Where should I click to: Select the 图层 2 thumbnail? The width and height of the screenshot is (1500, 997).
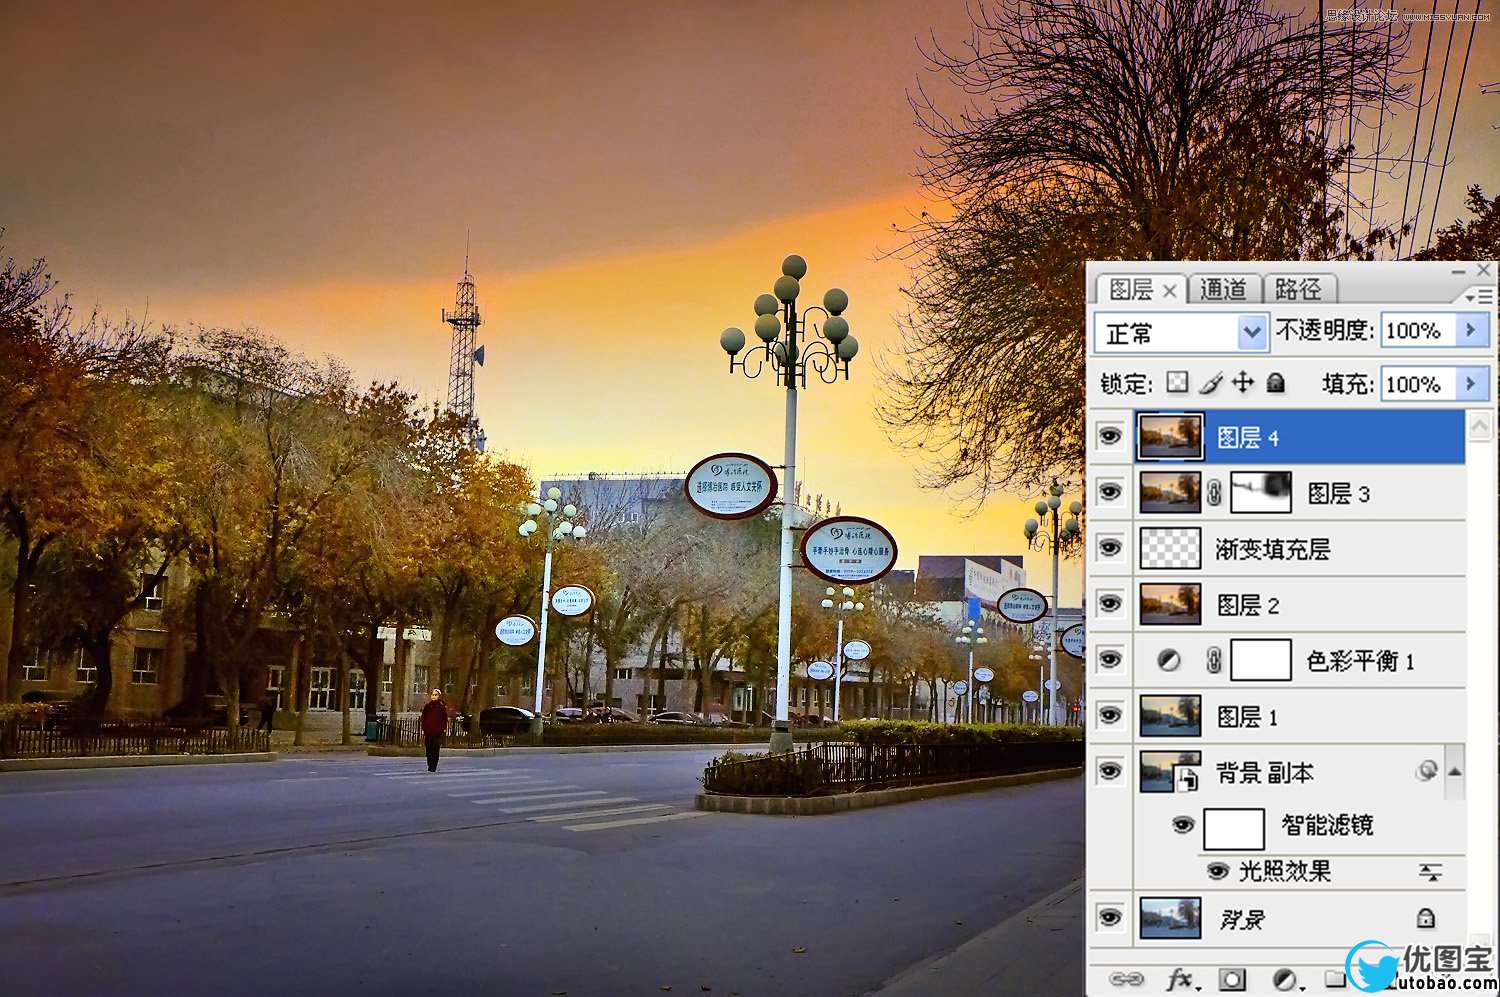pyautogui.click(x=1170, y=604)
